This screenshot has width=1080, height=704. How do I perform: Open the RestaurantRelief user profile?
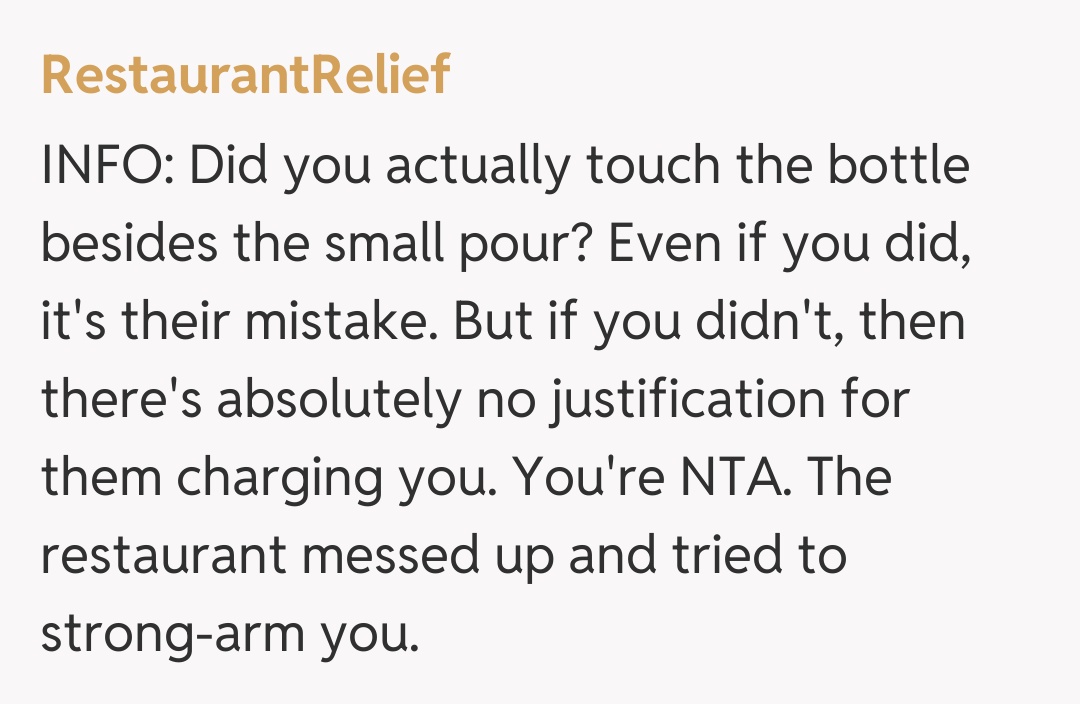(x=245, y=75)
